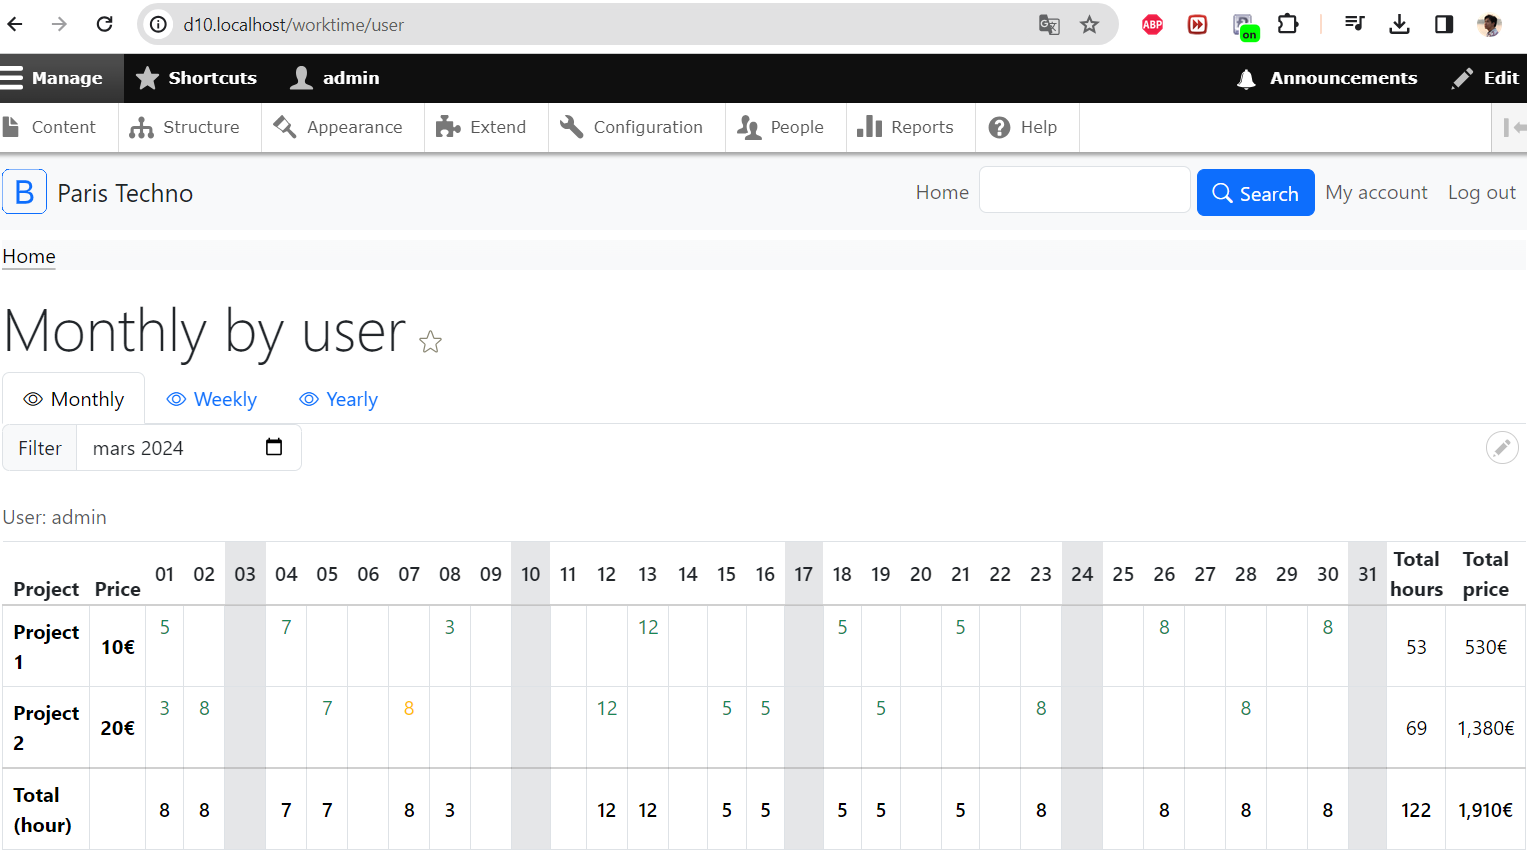Open the translate page icon
The width and height of the screenshot is (1527, 859).
click(1049, 25)
